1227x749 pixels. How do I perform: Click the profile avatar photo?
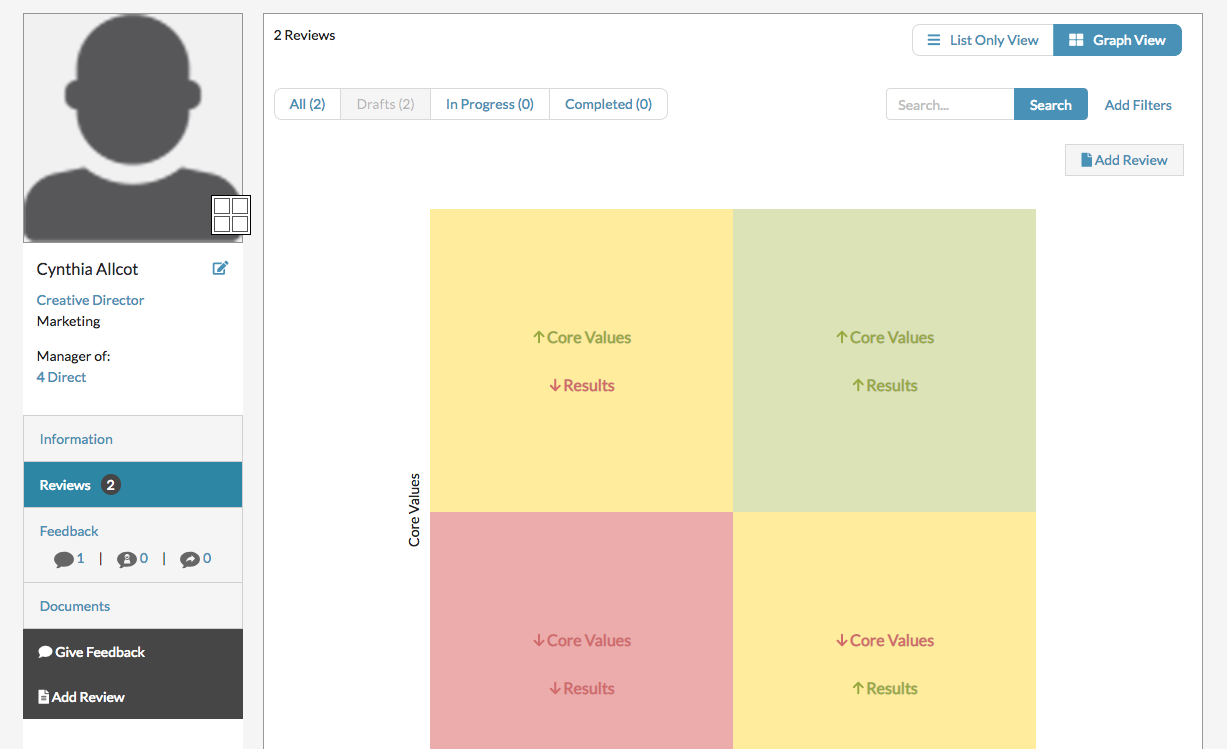pyautogui.click(x=133, y=128)
